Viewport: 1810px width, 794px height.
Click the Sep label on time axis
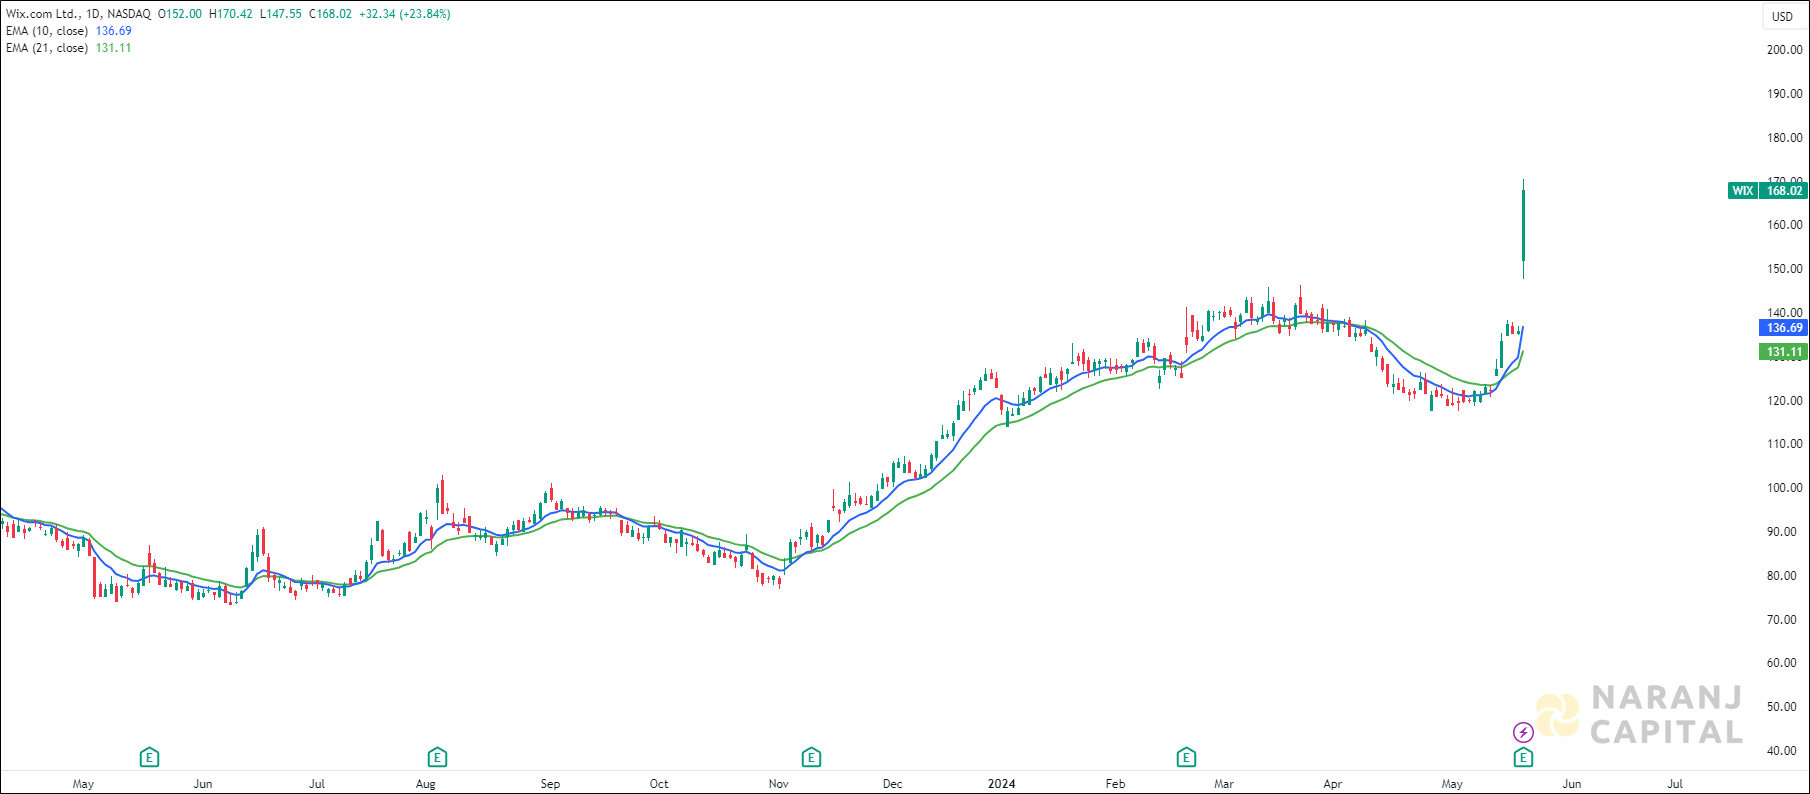550,784
